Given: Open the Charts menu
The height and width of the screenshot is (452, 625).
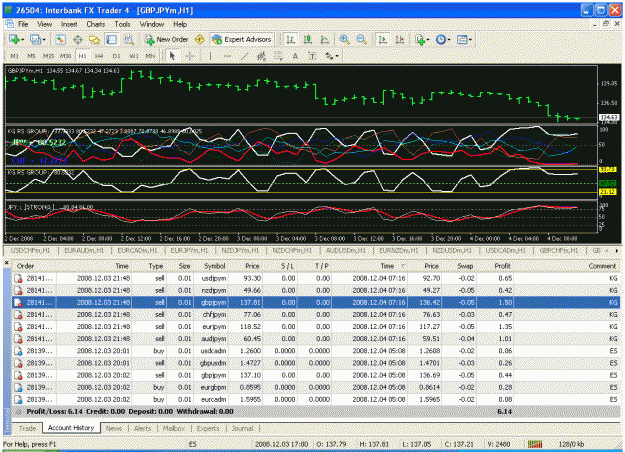Looking at the screenshot, I should (96, 24).
